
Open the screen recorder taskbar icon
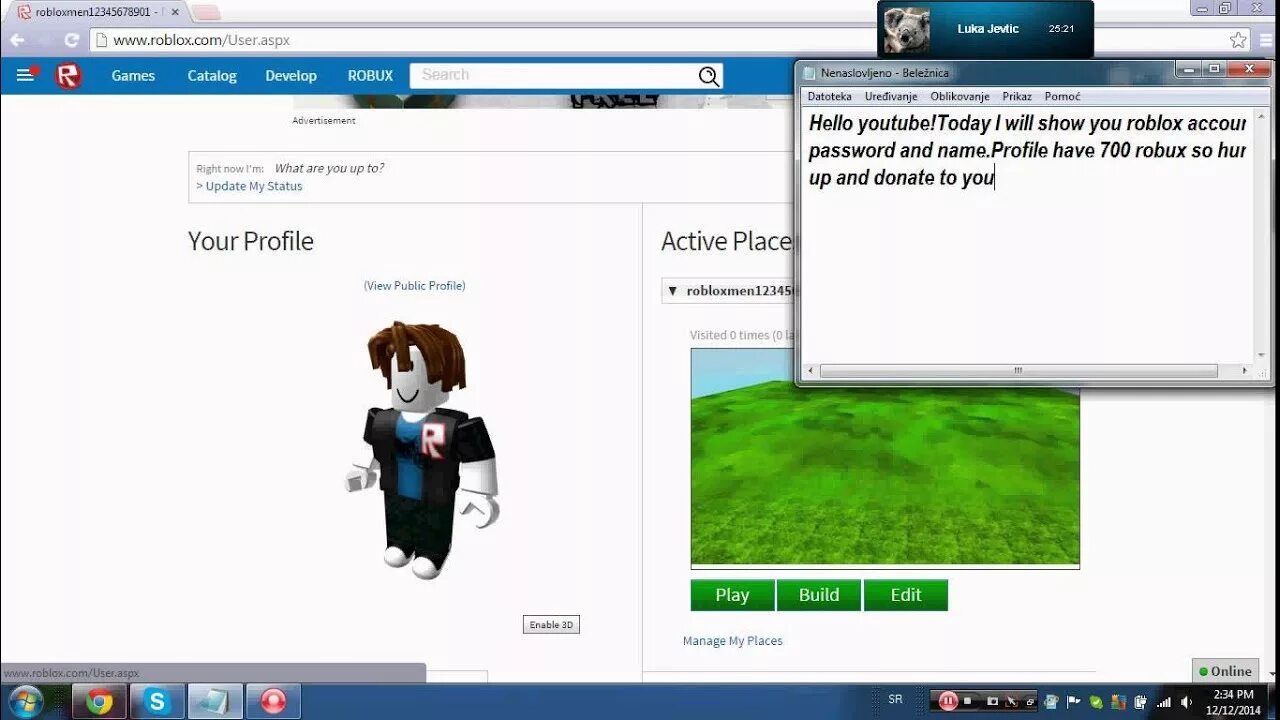[273, 701]
